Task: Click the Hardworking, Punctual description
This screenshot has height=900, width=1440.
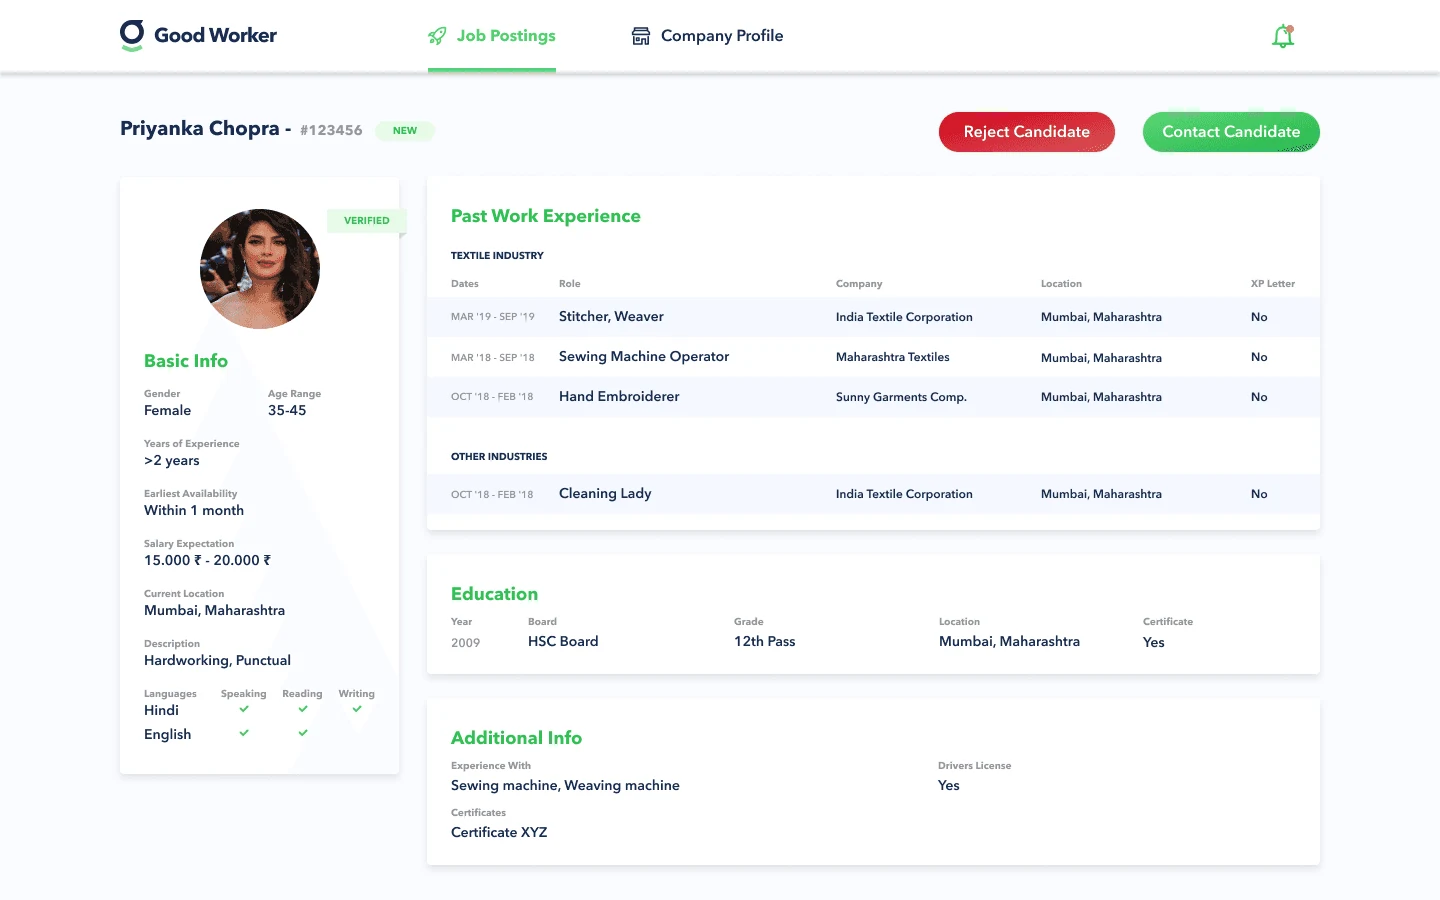Action: tap(217, 661)
